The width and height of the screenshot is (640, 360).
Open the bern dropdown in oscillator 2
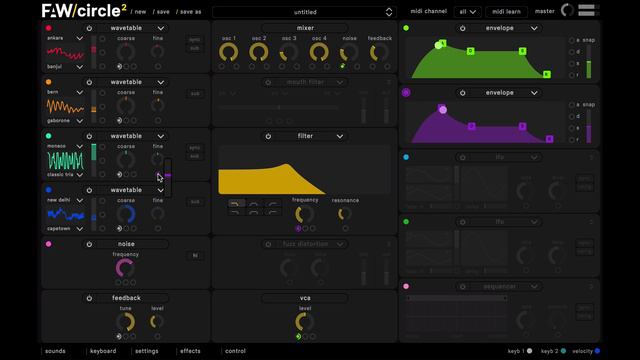[x=65, y=92]
